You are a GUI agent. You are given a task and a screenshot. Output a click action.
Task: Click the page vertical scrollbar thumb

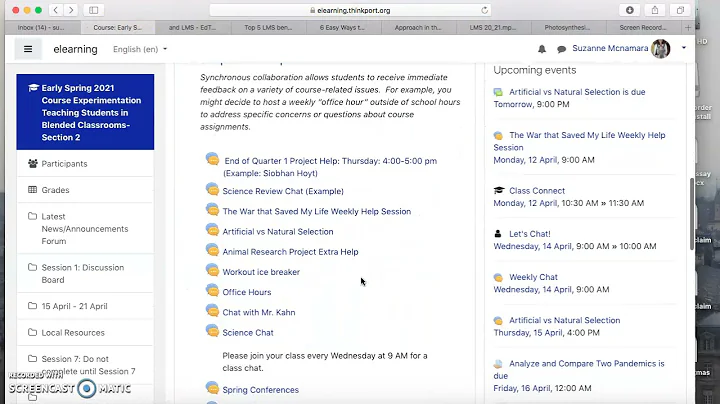(x=692, y=213)
